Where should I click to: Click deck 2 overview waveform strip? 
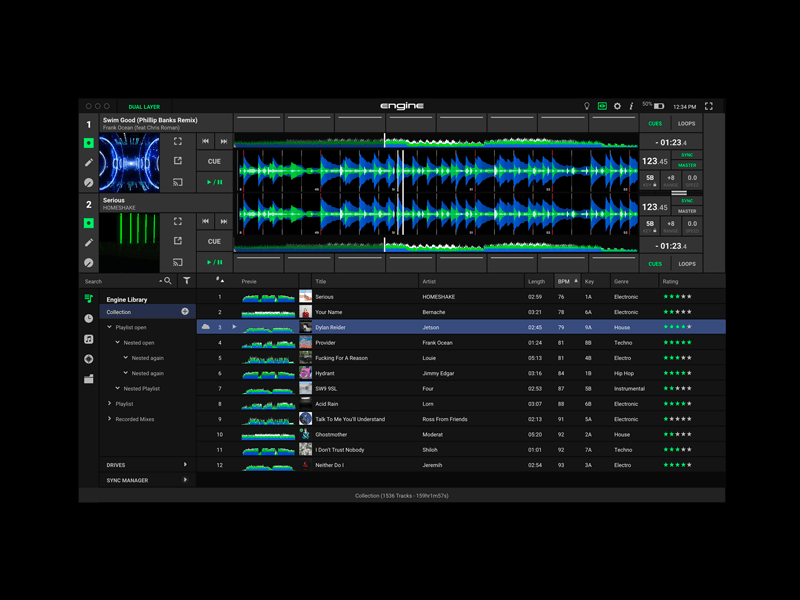pos(436,246)
